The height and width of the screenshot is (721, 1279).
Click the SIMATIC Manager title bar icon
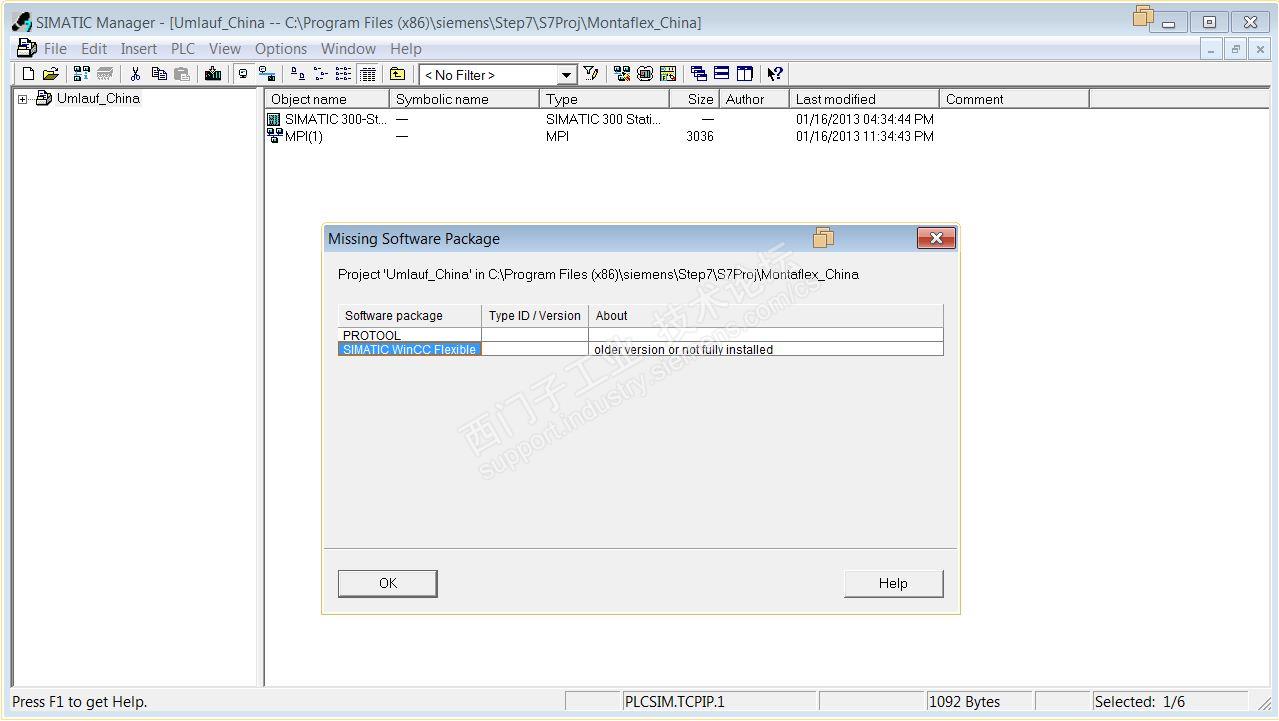point(22,22)
